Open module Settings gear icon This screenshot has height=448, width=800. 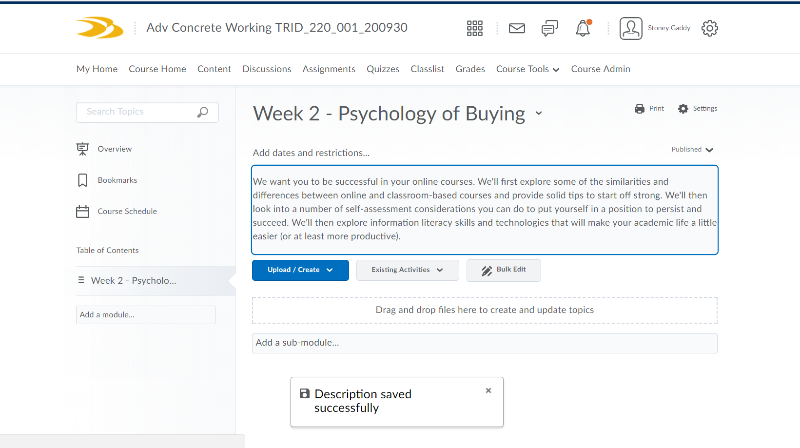(x=684, y=108)
